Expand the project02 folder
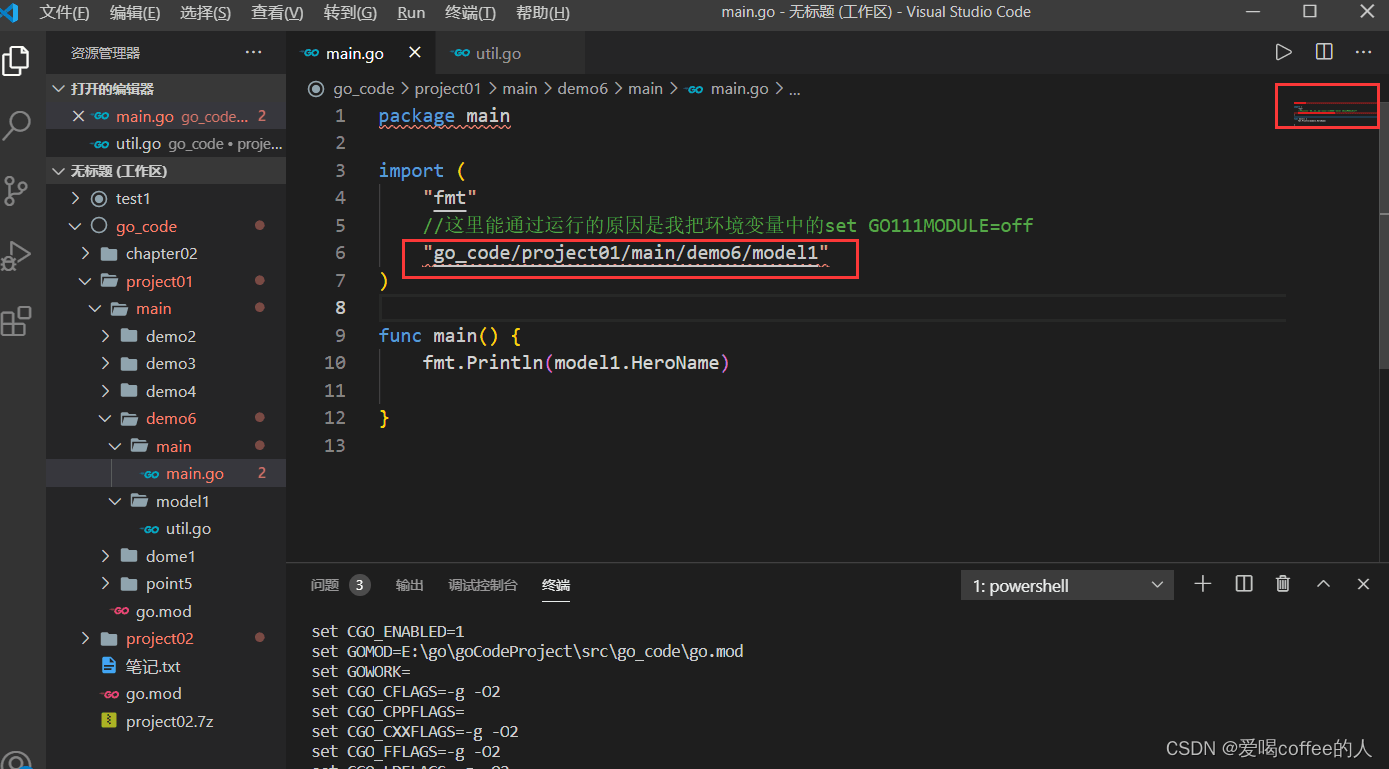 coord(166,638)
